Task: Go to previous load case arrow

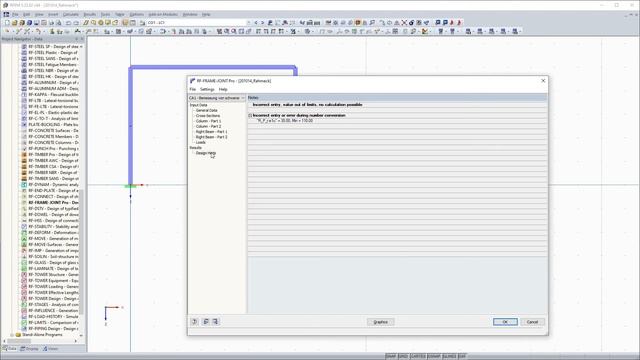Action: [x=256, y=23]
